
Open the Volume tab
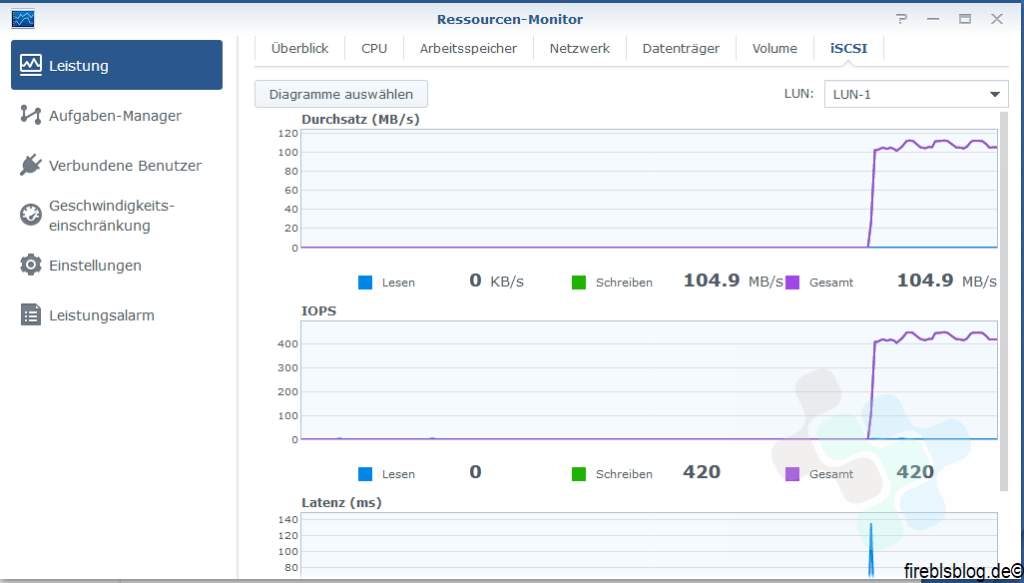[775, 48]
